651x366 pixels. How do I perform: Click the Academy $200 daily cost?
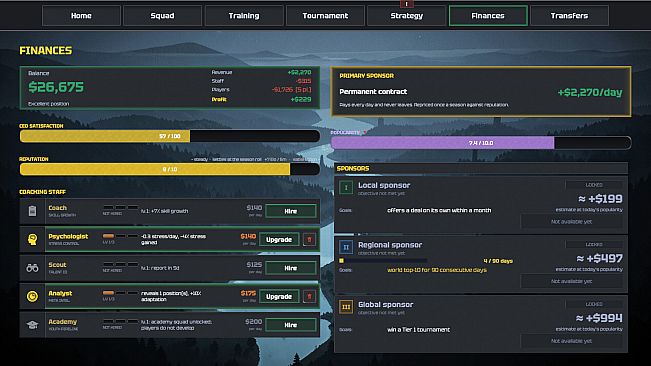(x=254, y=322)
